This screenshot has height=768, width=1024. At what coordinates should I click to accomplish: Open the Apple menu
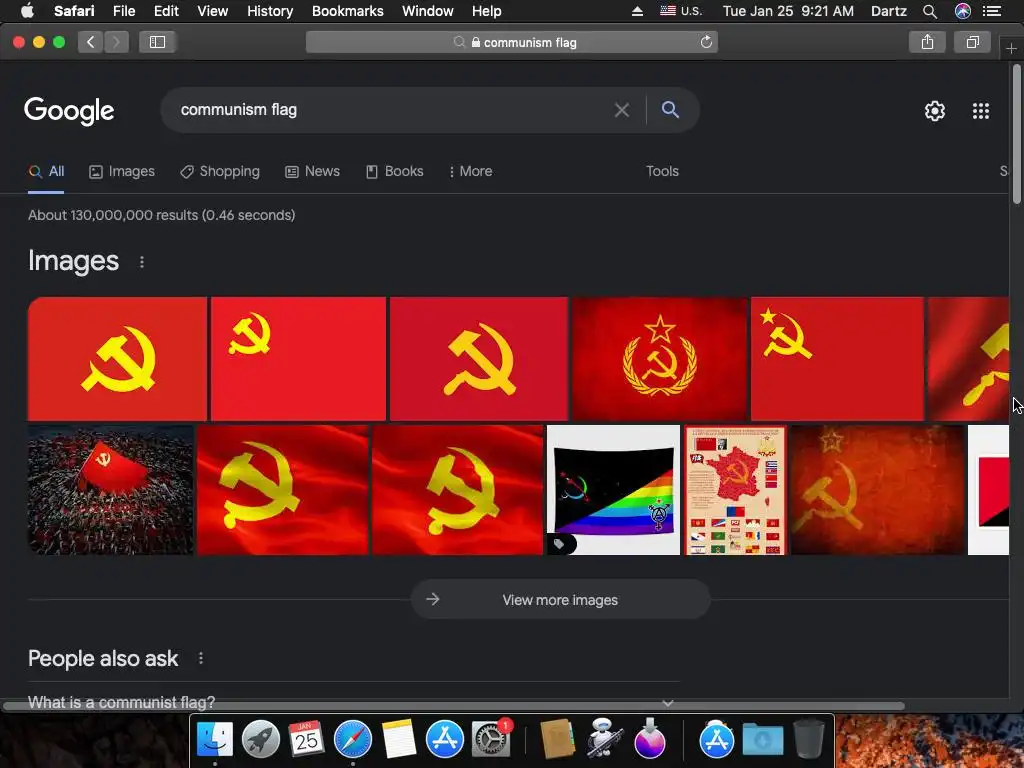[27, 11]
